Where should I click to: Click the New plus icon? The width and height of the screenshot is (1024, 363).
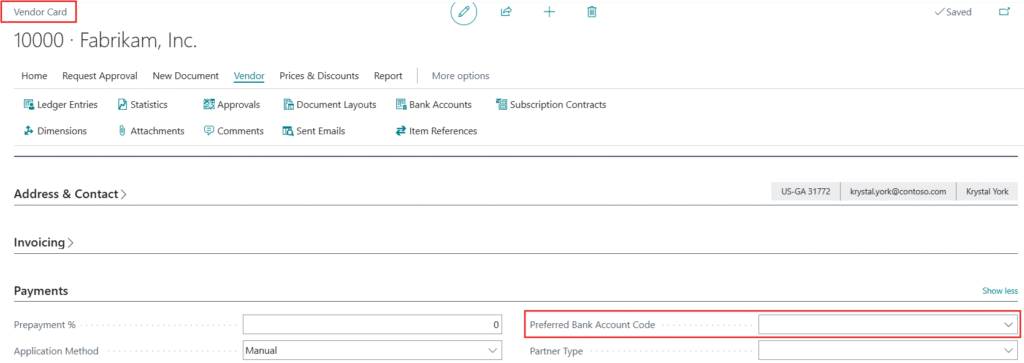550,12
